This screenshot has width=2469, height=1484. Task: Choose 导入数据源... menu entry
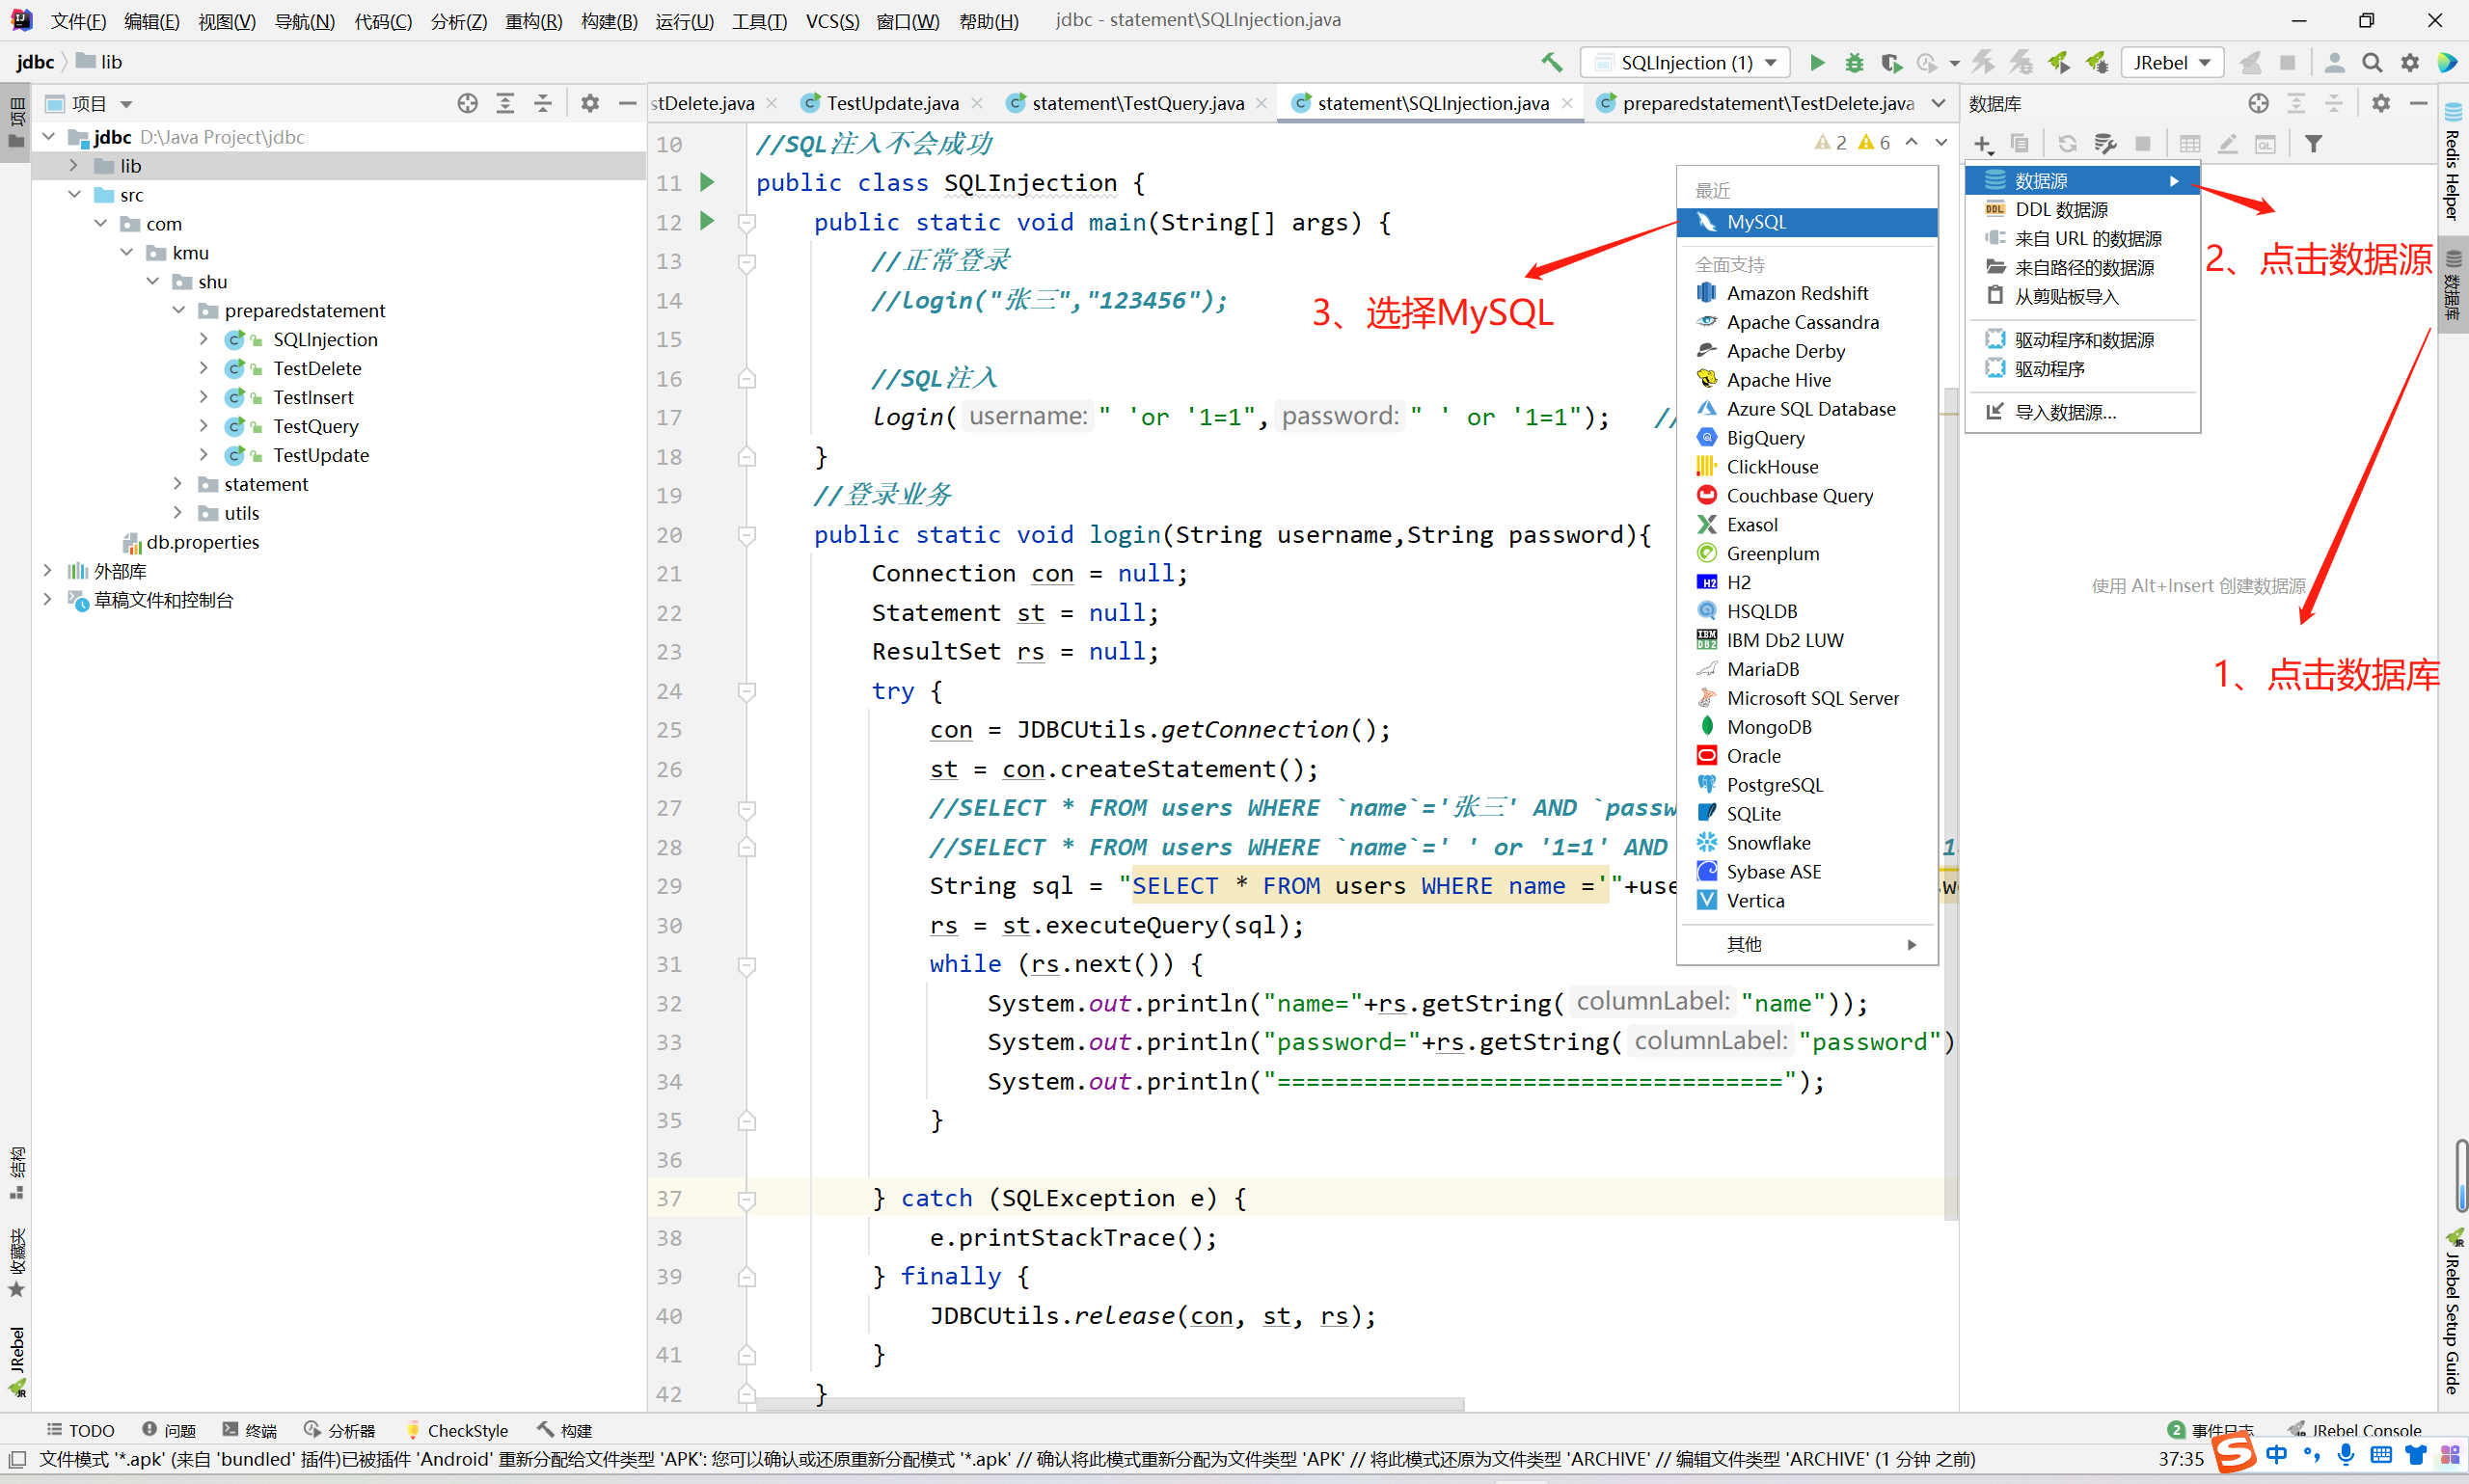pyautogui.click(x=2064, y=412)
